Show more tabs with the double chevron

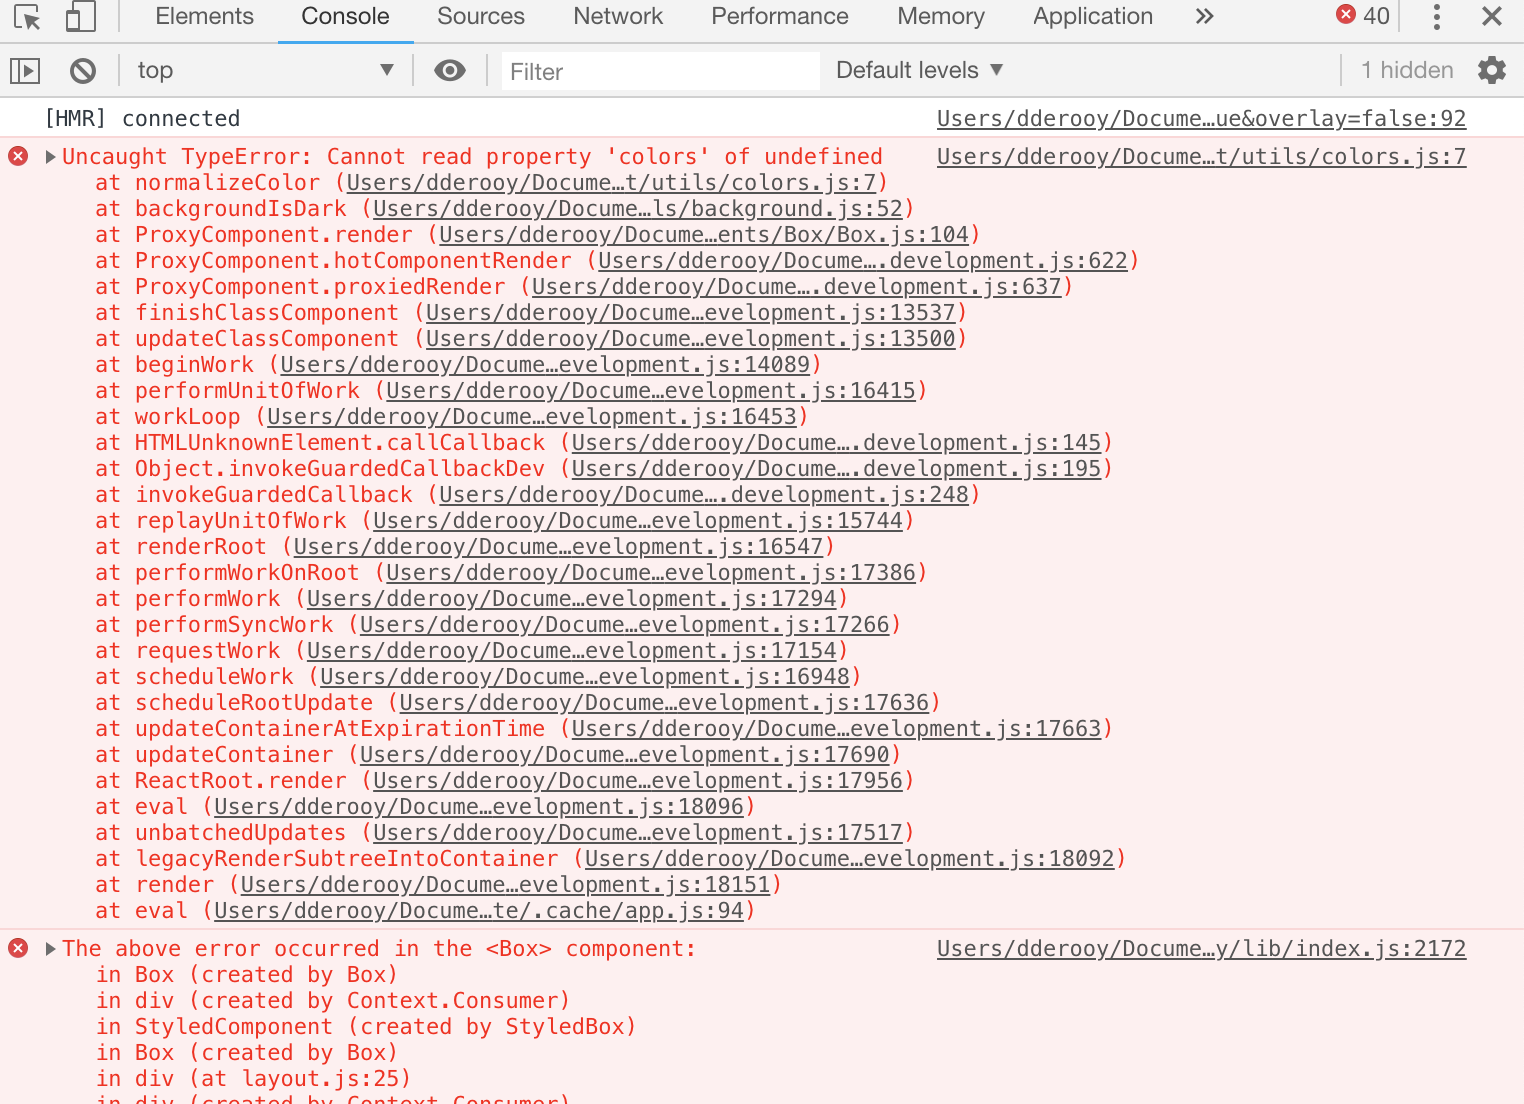coord(1205,17)
